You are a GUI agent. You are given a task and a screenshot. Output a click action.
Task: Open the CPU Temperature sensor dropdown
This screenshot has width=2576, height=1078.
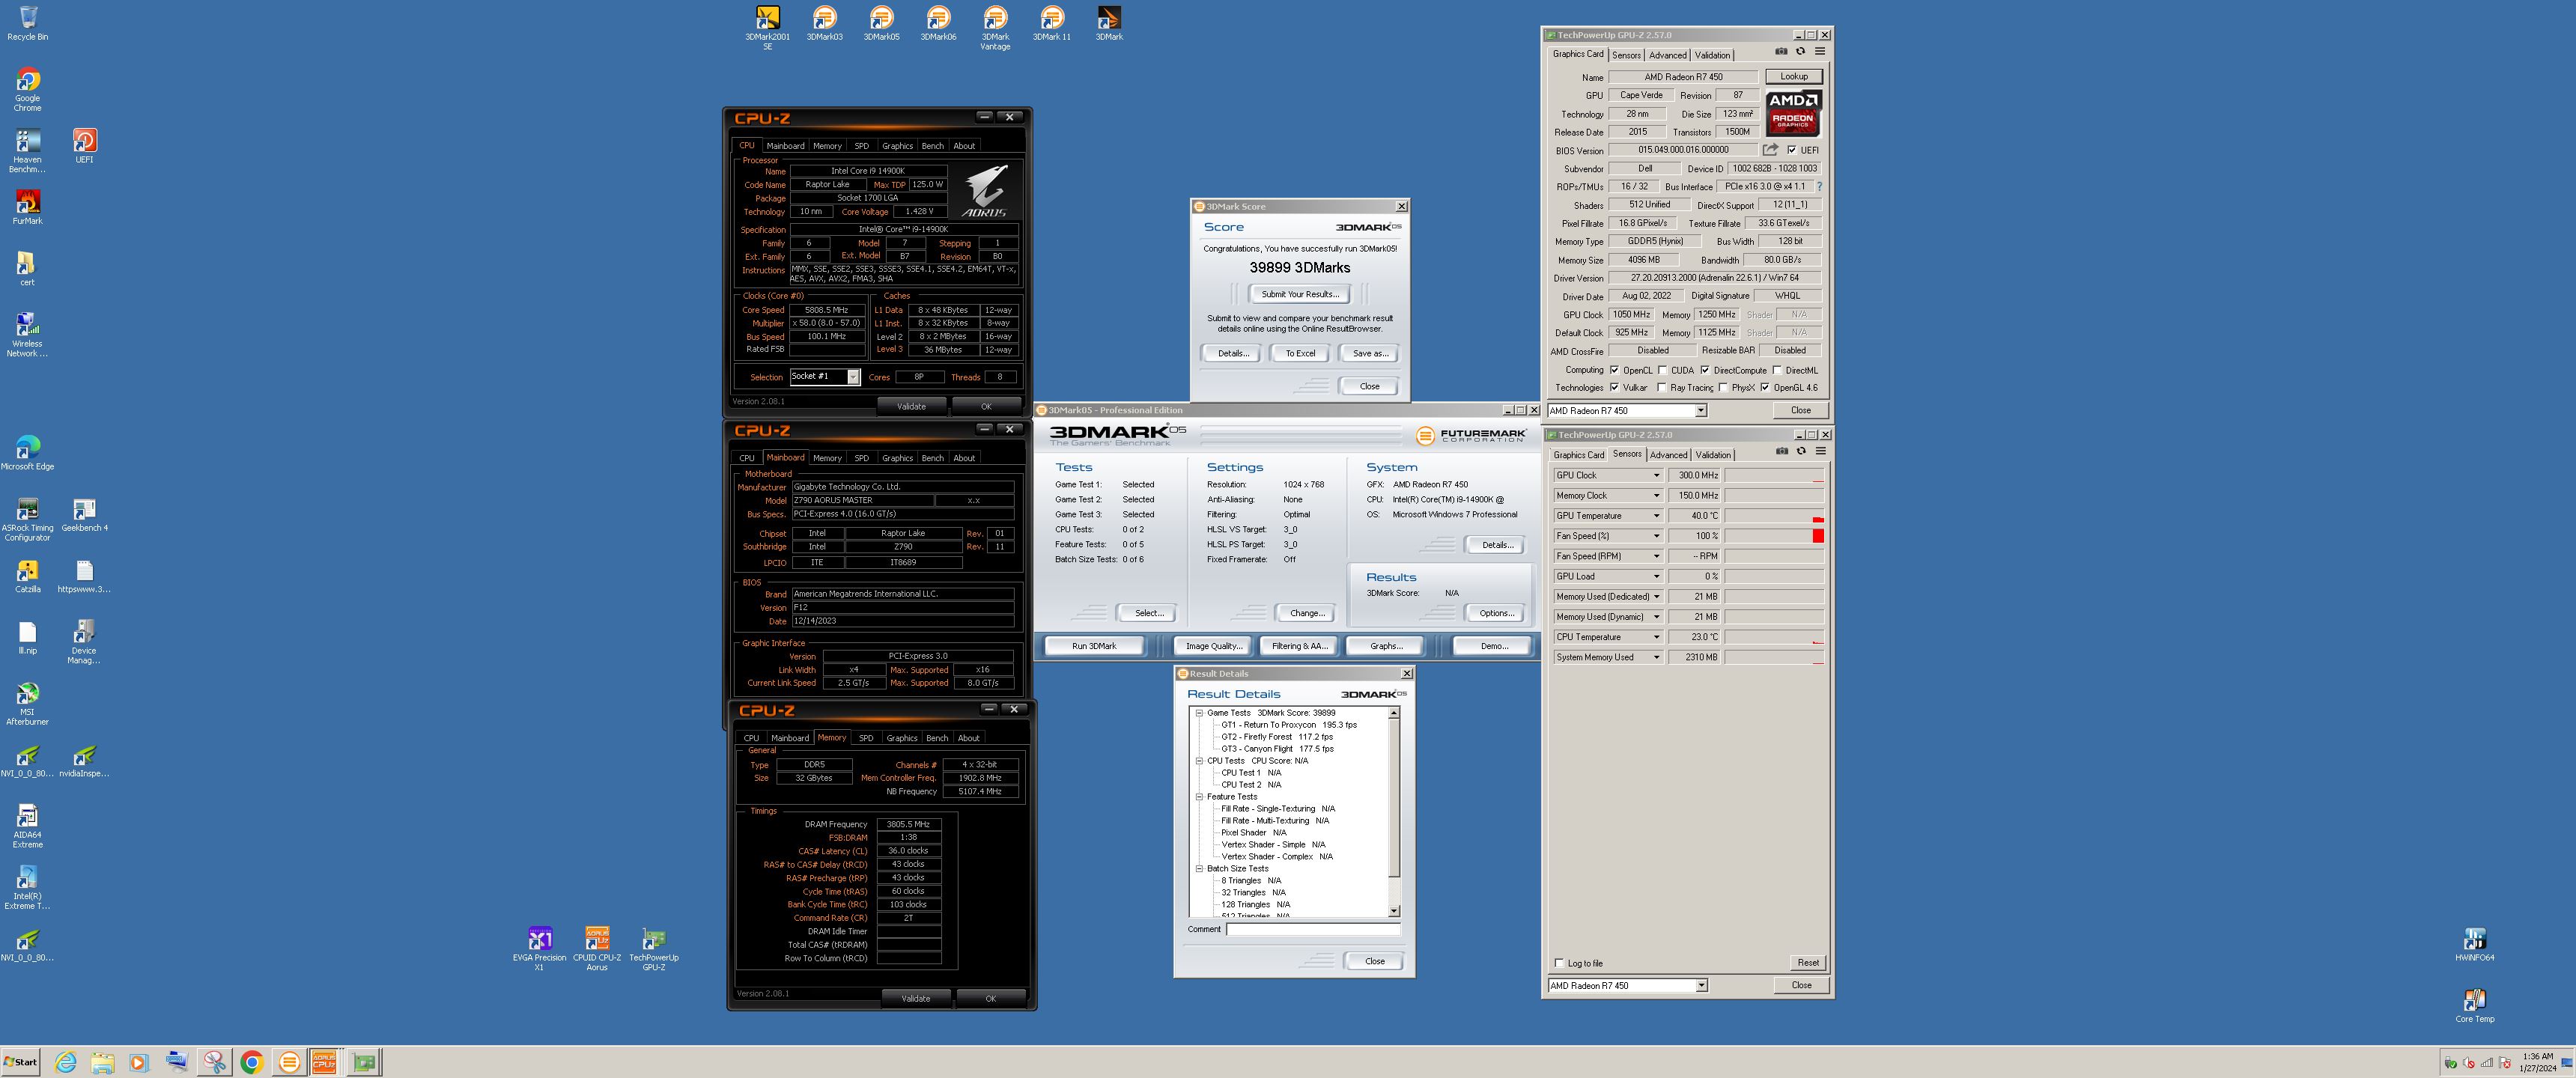(1656, 637)
